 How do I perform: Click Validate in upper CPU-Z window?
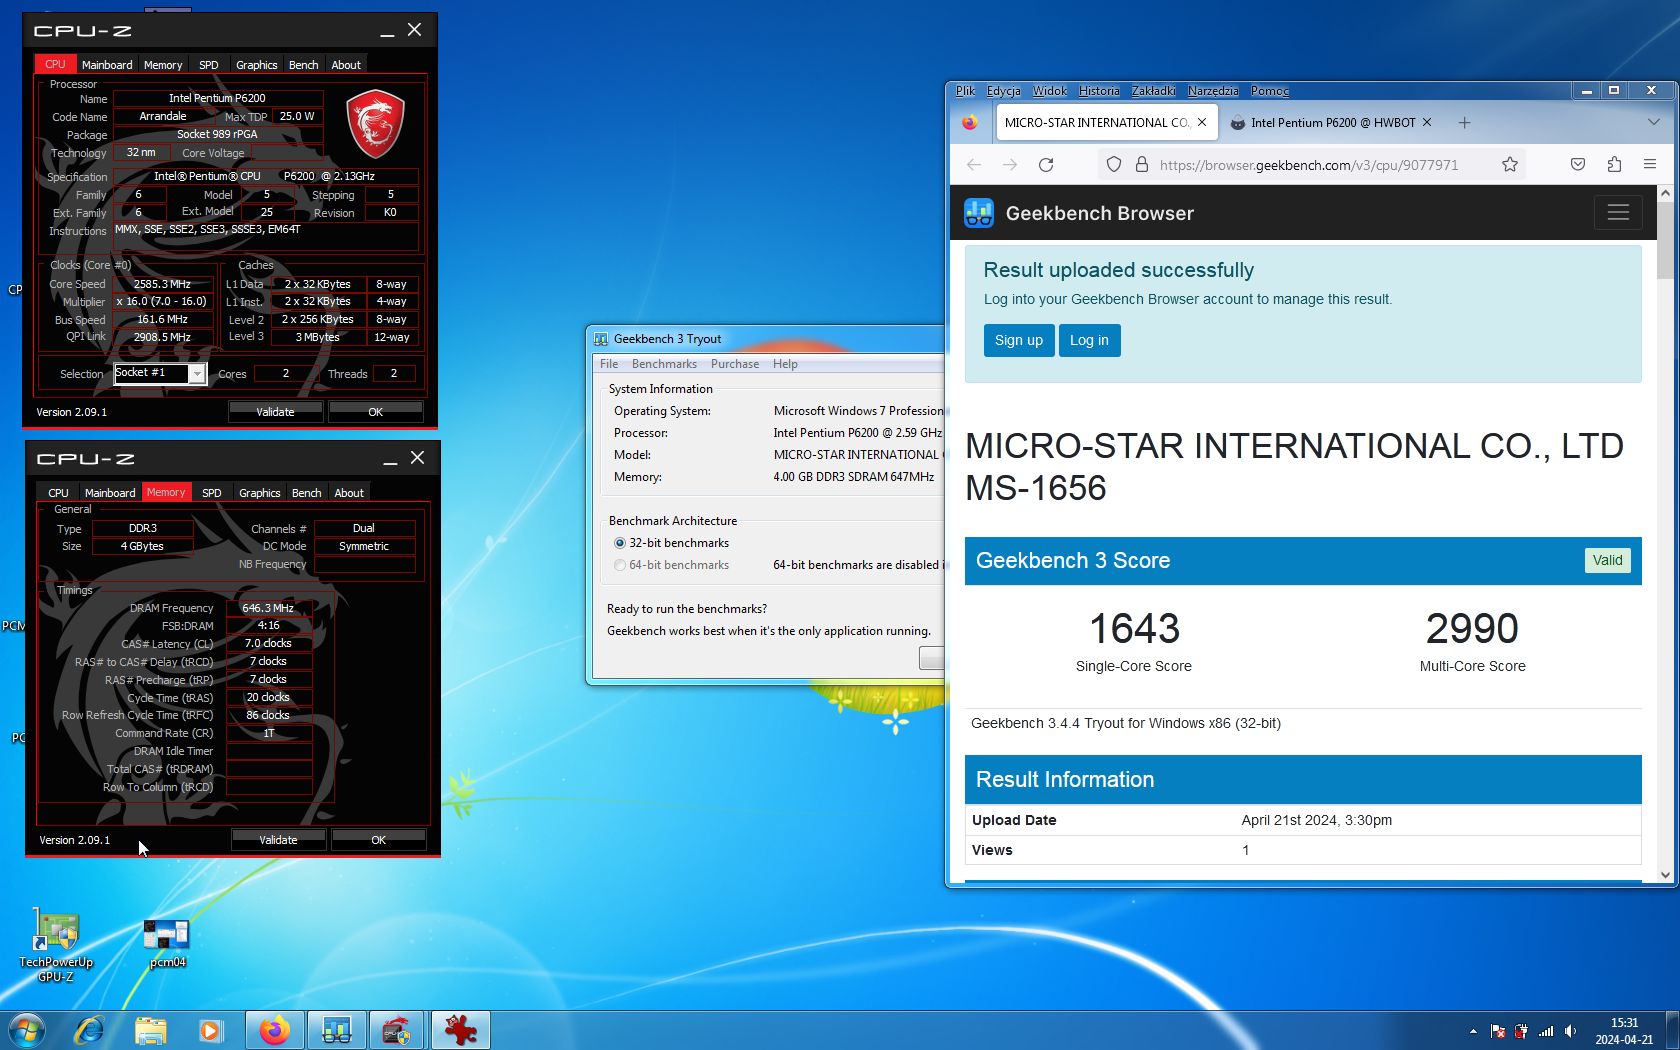pyautogui.click(x=275, y=412)
